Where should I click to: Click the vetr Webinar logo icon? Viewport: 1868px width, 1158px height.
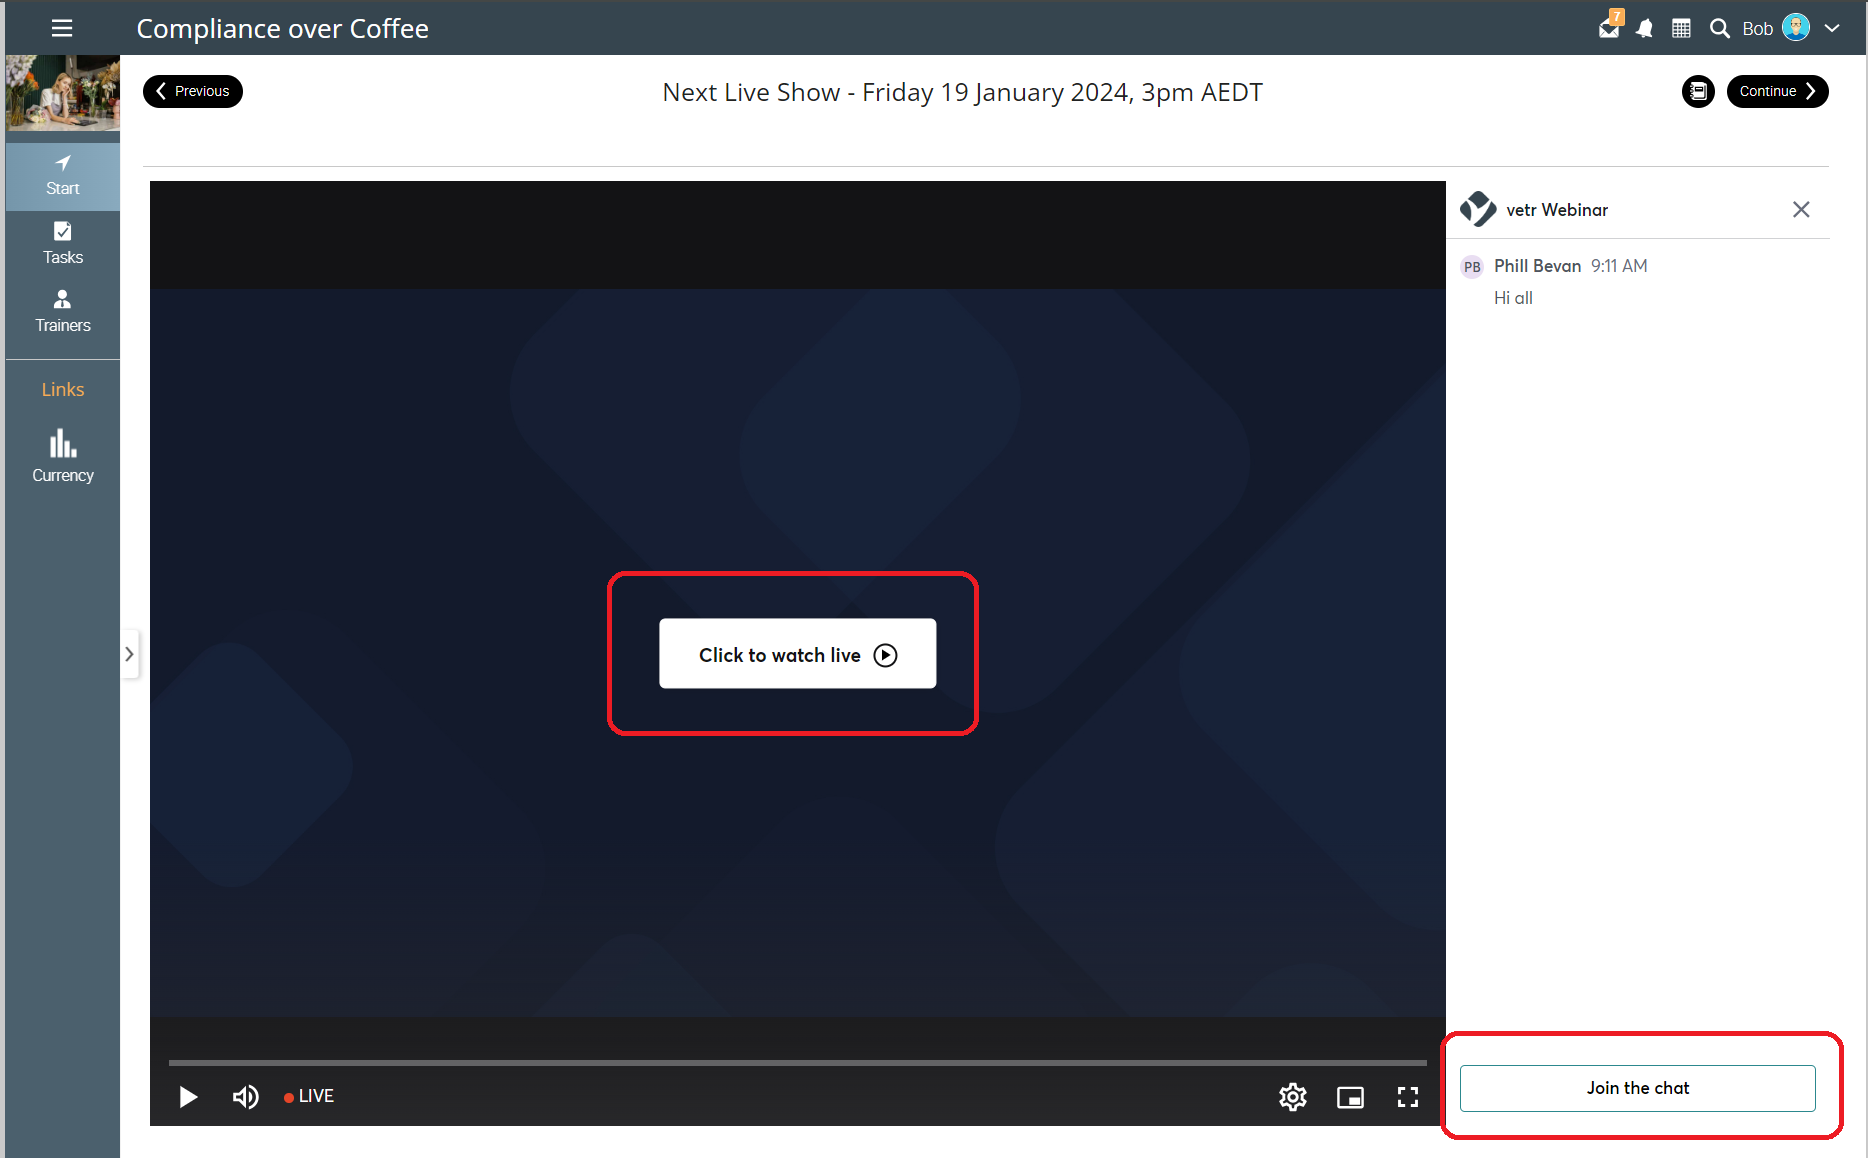click(1478, 209)
